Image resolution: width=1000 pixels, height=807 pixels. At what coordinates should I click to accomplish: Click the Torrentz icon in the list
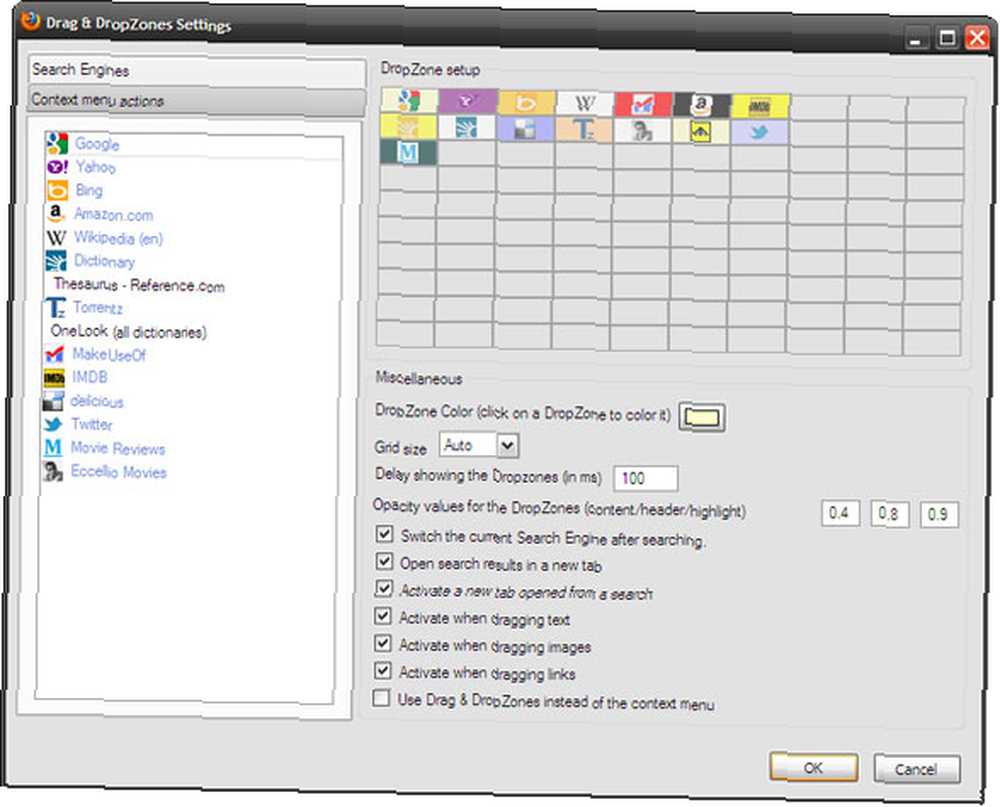tap(55, 308)
